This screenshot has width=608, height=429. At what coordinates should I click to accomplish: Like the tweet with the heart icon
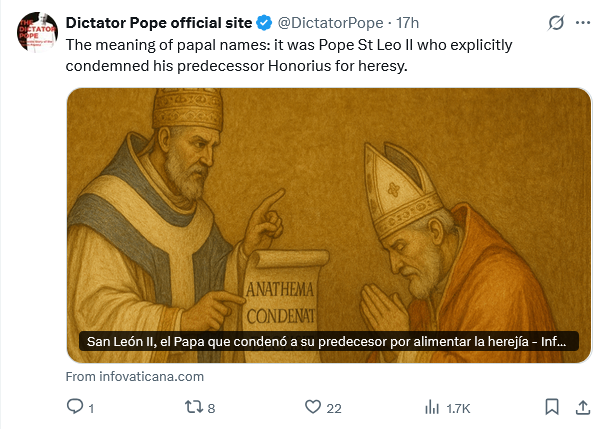point(312,407)
